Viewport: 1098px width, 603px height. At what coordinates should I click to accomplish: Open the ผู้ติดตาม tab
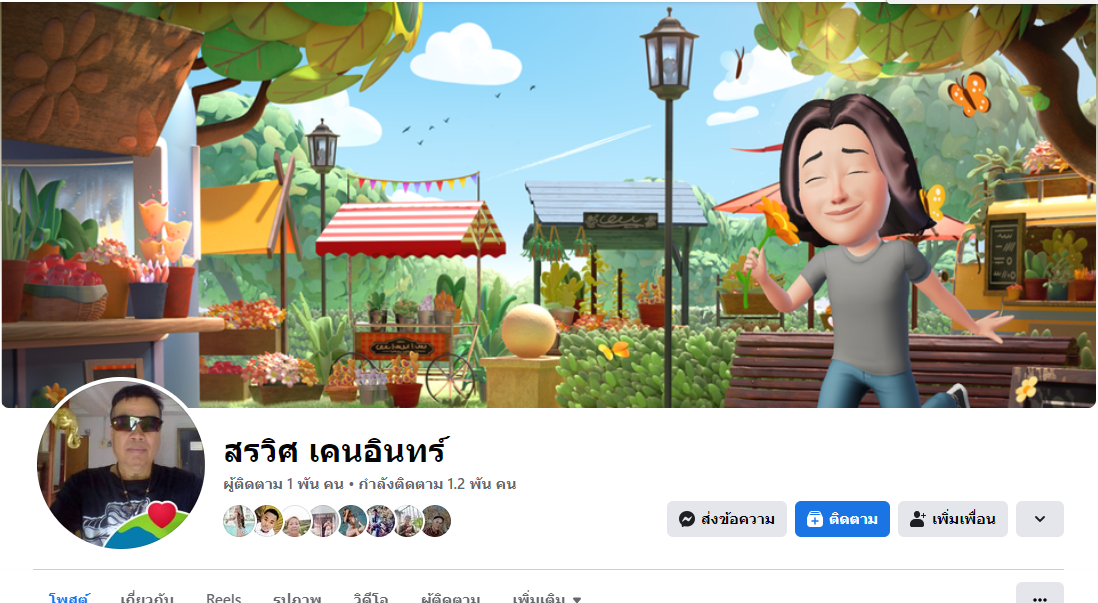coord(450,598)
